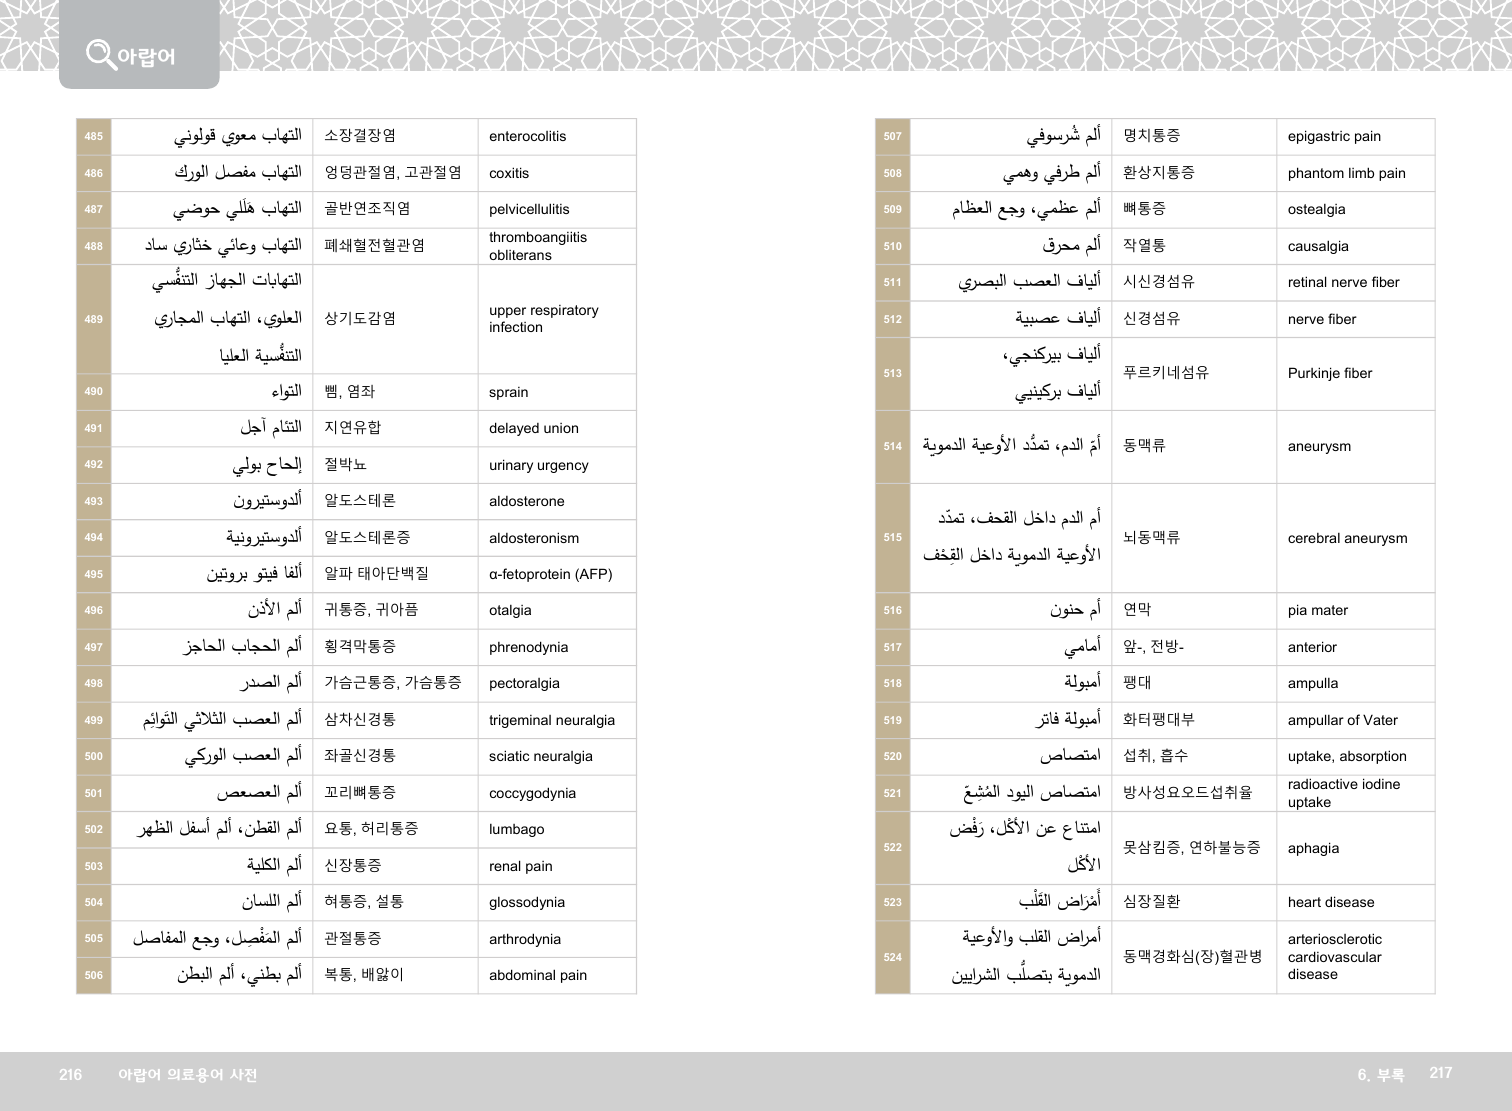
Task: Click the 'Purkinje fiber' entry
Action: coord(1329,373)
